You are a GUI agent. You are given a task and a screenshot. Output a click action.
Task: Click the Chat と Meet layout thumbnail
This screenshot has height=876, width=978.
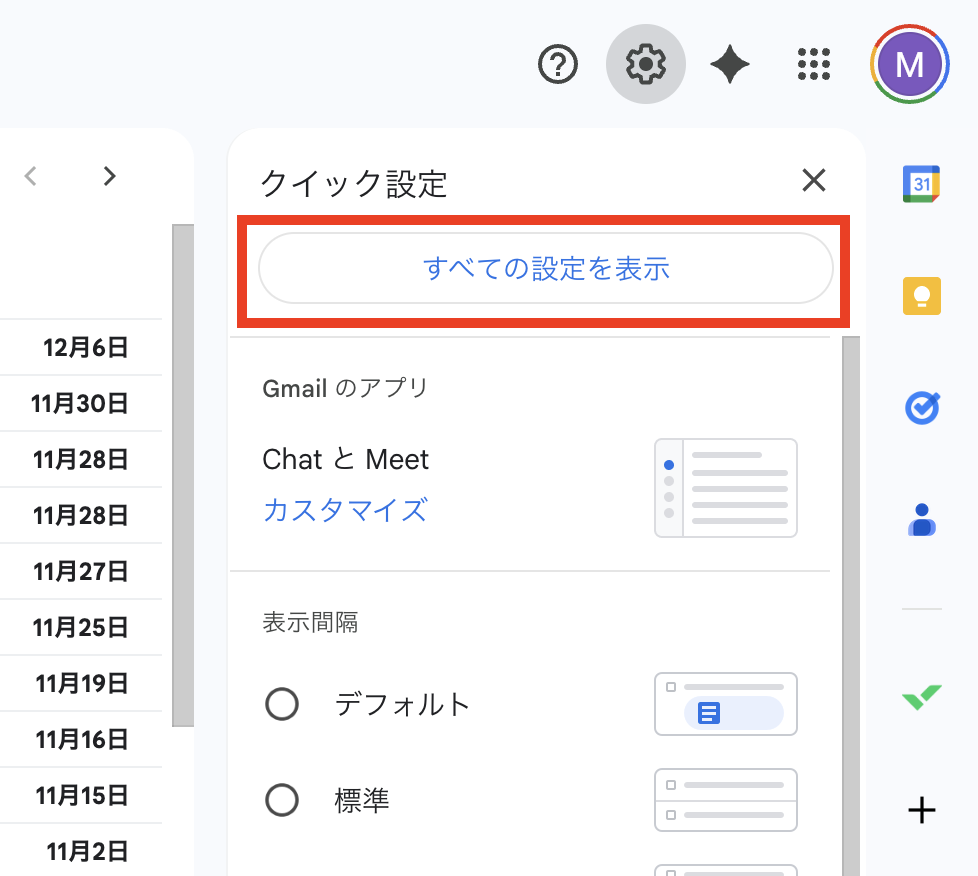pyautogui.click(x=725, y=488)
